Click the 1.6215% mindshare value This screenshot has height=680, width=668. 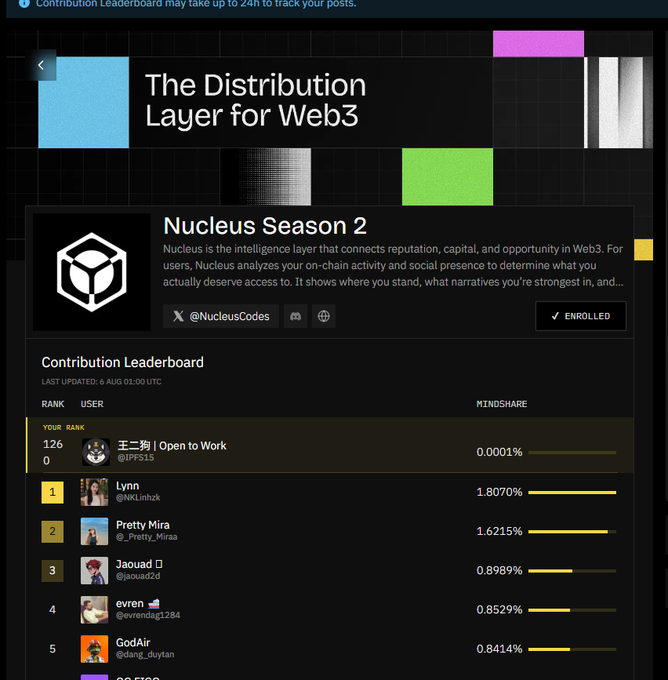click(x=499, y=531)
